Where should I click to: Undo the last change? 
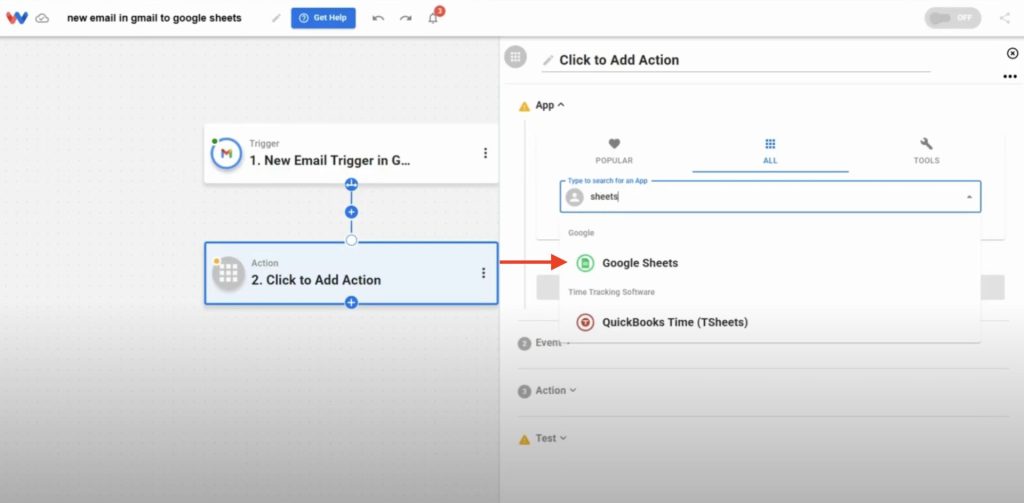click(x=378, y=18)
